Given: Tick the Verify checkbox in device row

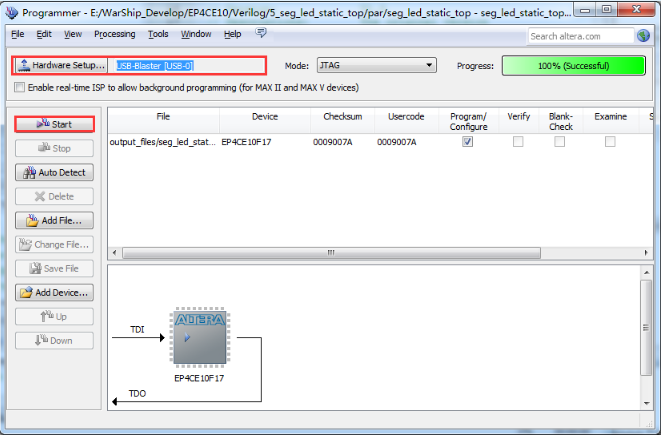Looking at the screenshot, I should [518, 142].
